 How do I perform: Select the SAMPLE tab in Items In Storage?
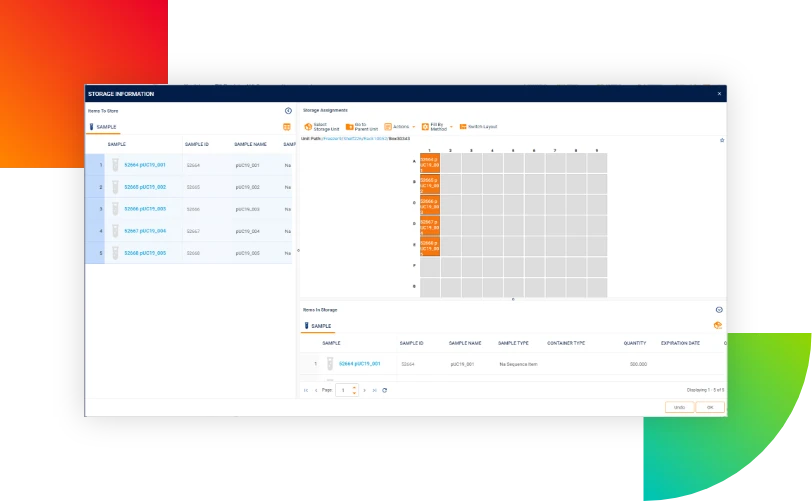[x=318, y=326]
